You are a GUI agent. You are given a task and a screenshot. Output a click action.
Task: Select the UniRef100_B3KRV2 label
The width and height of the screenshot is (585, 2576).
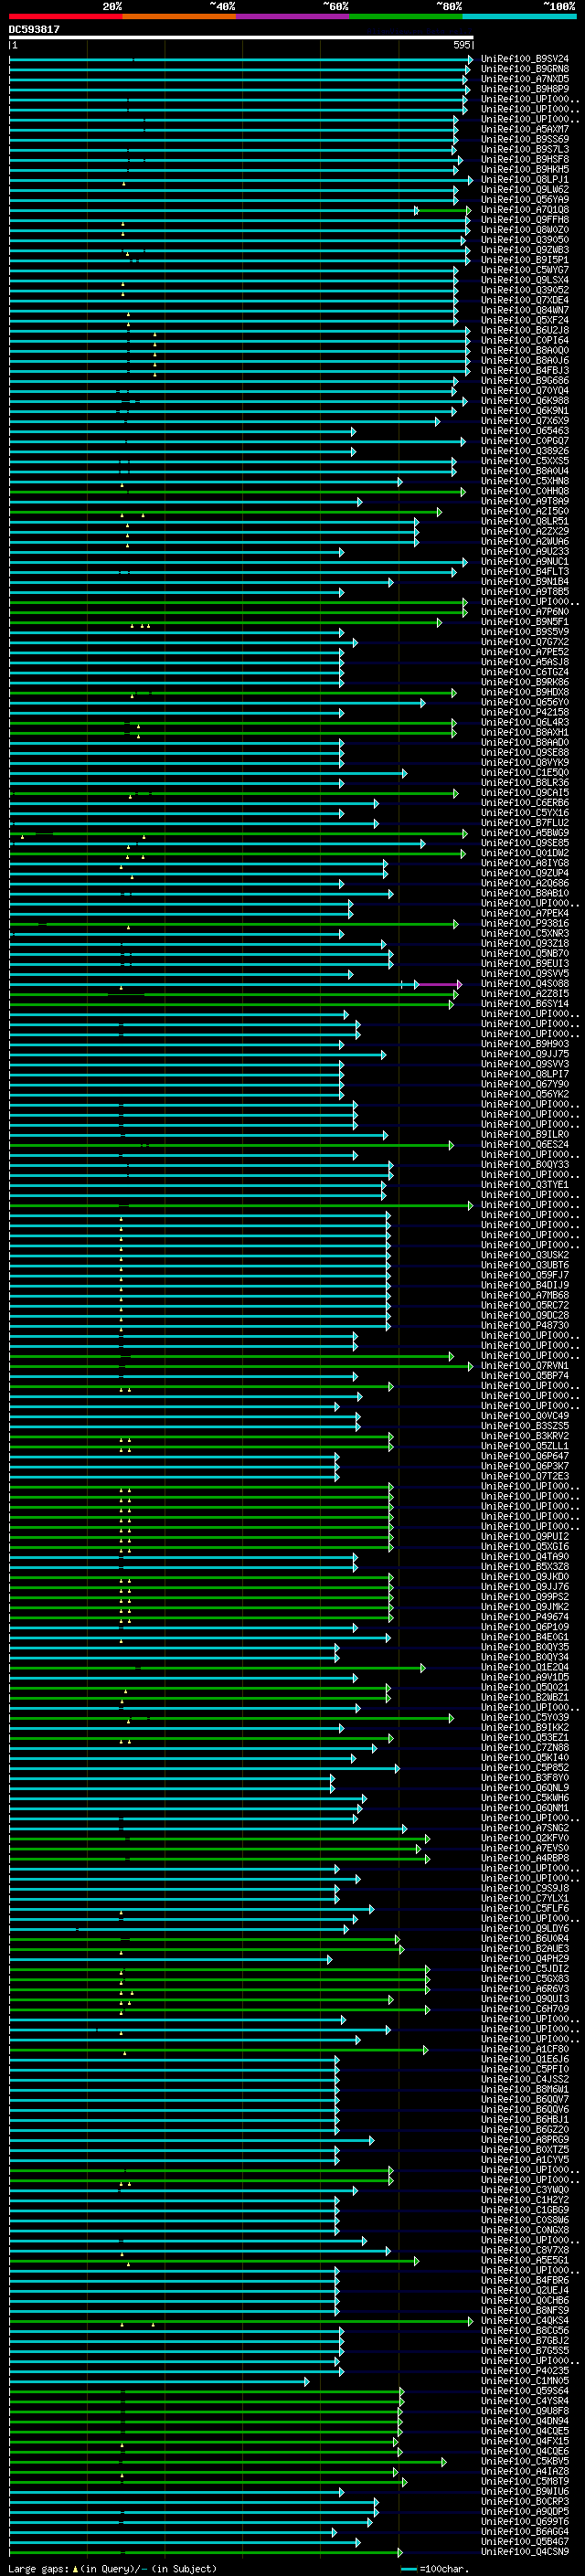(525, 1437)
